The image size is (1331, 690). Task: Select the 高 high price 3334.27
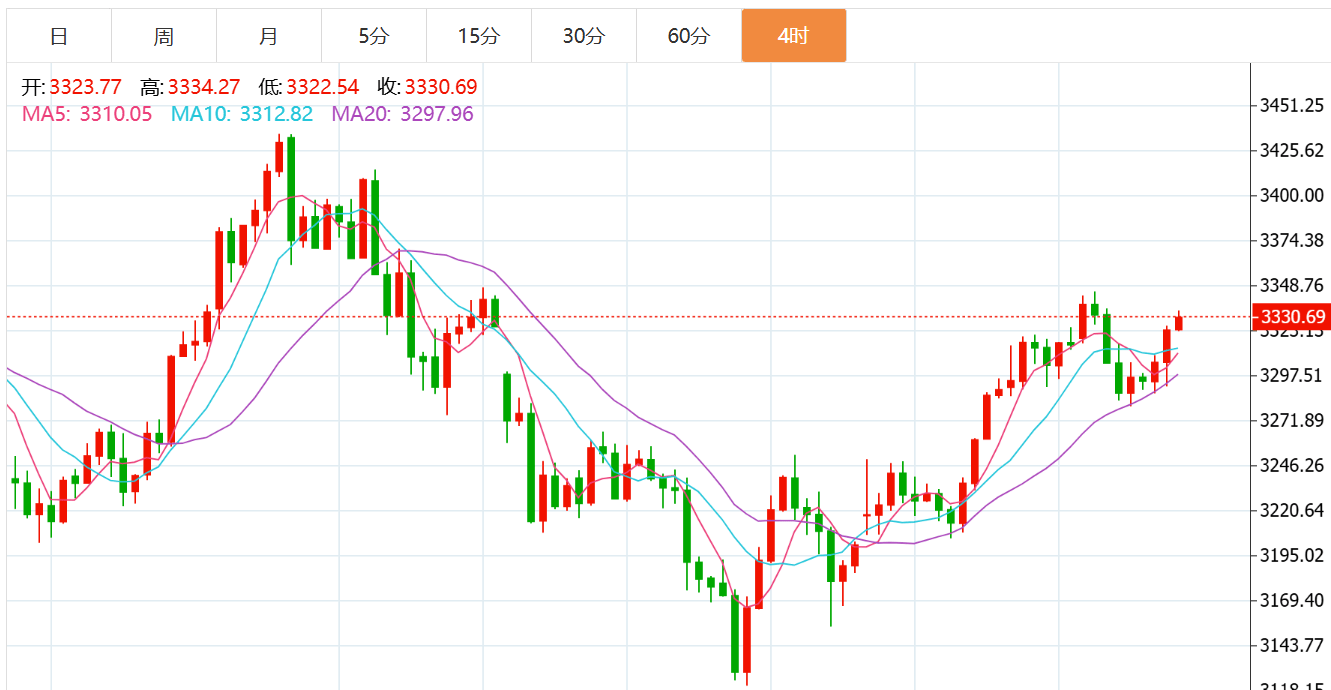[x=203, y=87]
